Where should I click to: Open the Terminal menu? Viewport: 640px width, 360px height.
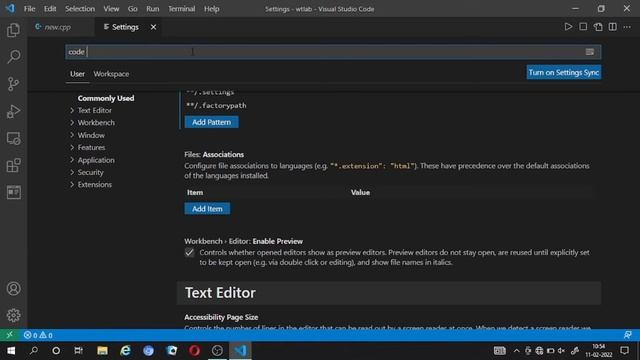[181, 9]
